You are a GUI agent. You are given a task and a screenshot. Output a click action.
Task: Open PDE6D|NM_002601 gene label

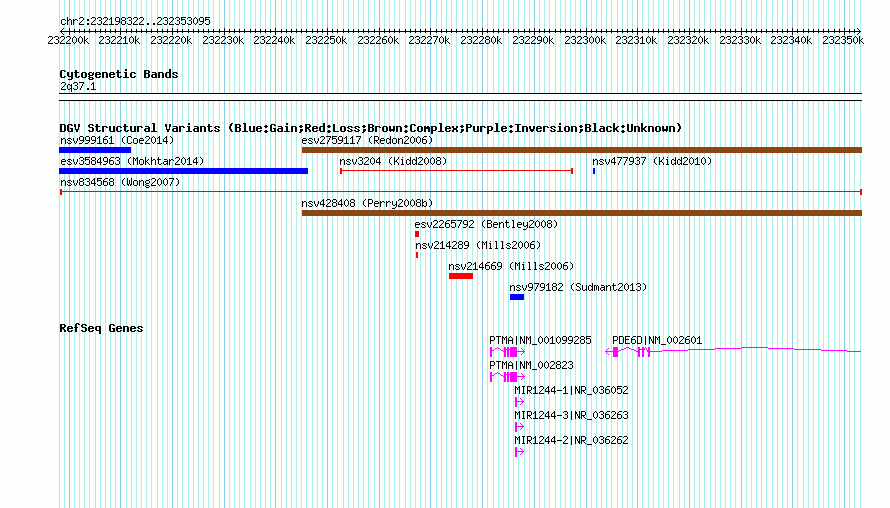pos(657,341)
